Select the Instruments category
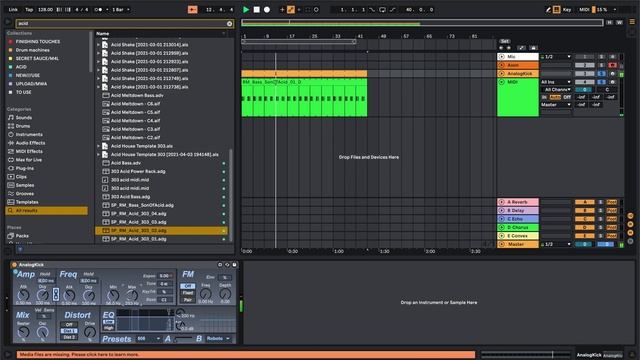 pyautogui.click(x=29, y=134)
